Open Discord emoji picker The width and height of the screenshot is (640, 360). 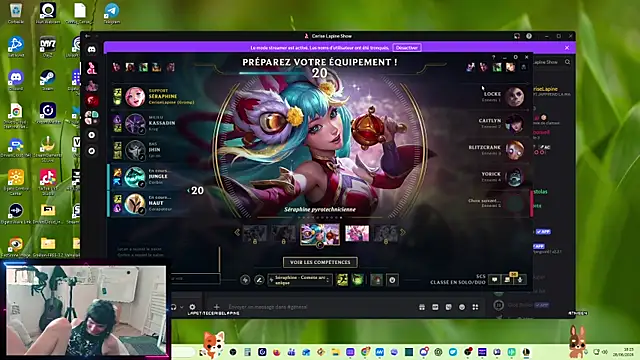(x=462, y=307)
